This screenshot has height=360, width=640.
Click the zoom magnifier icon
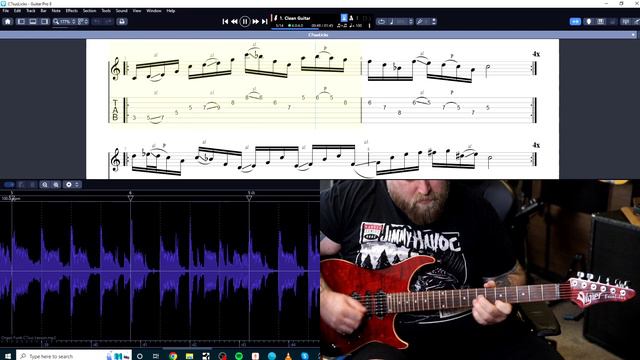point(56,21)
